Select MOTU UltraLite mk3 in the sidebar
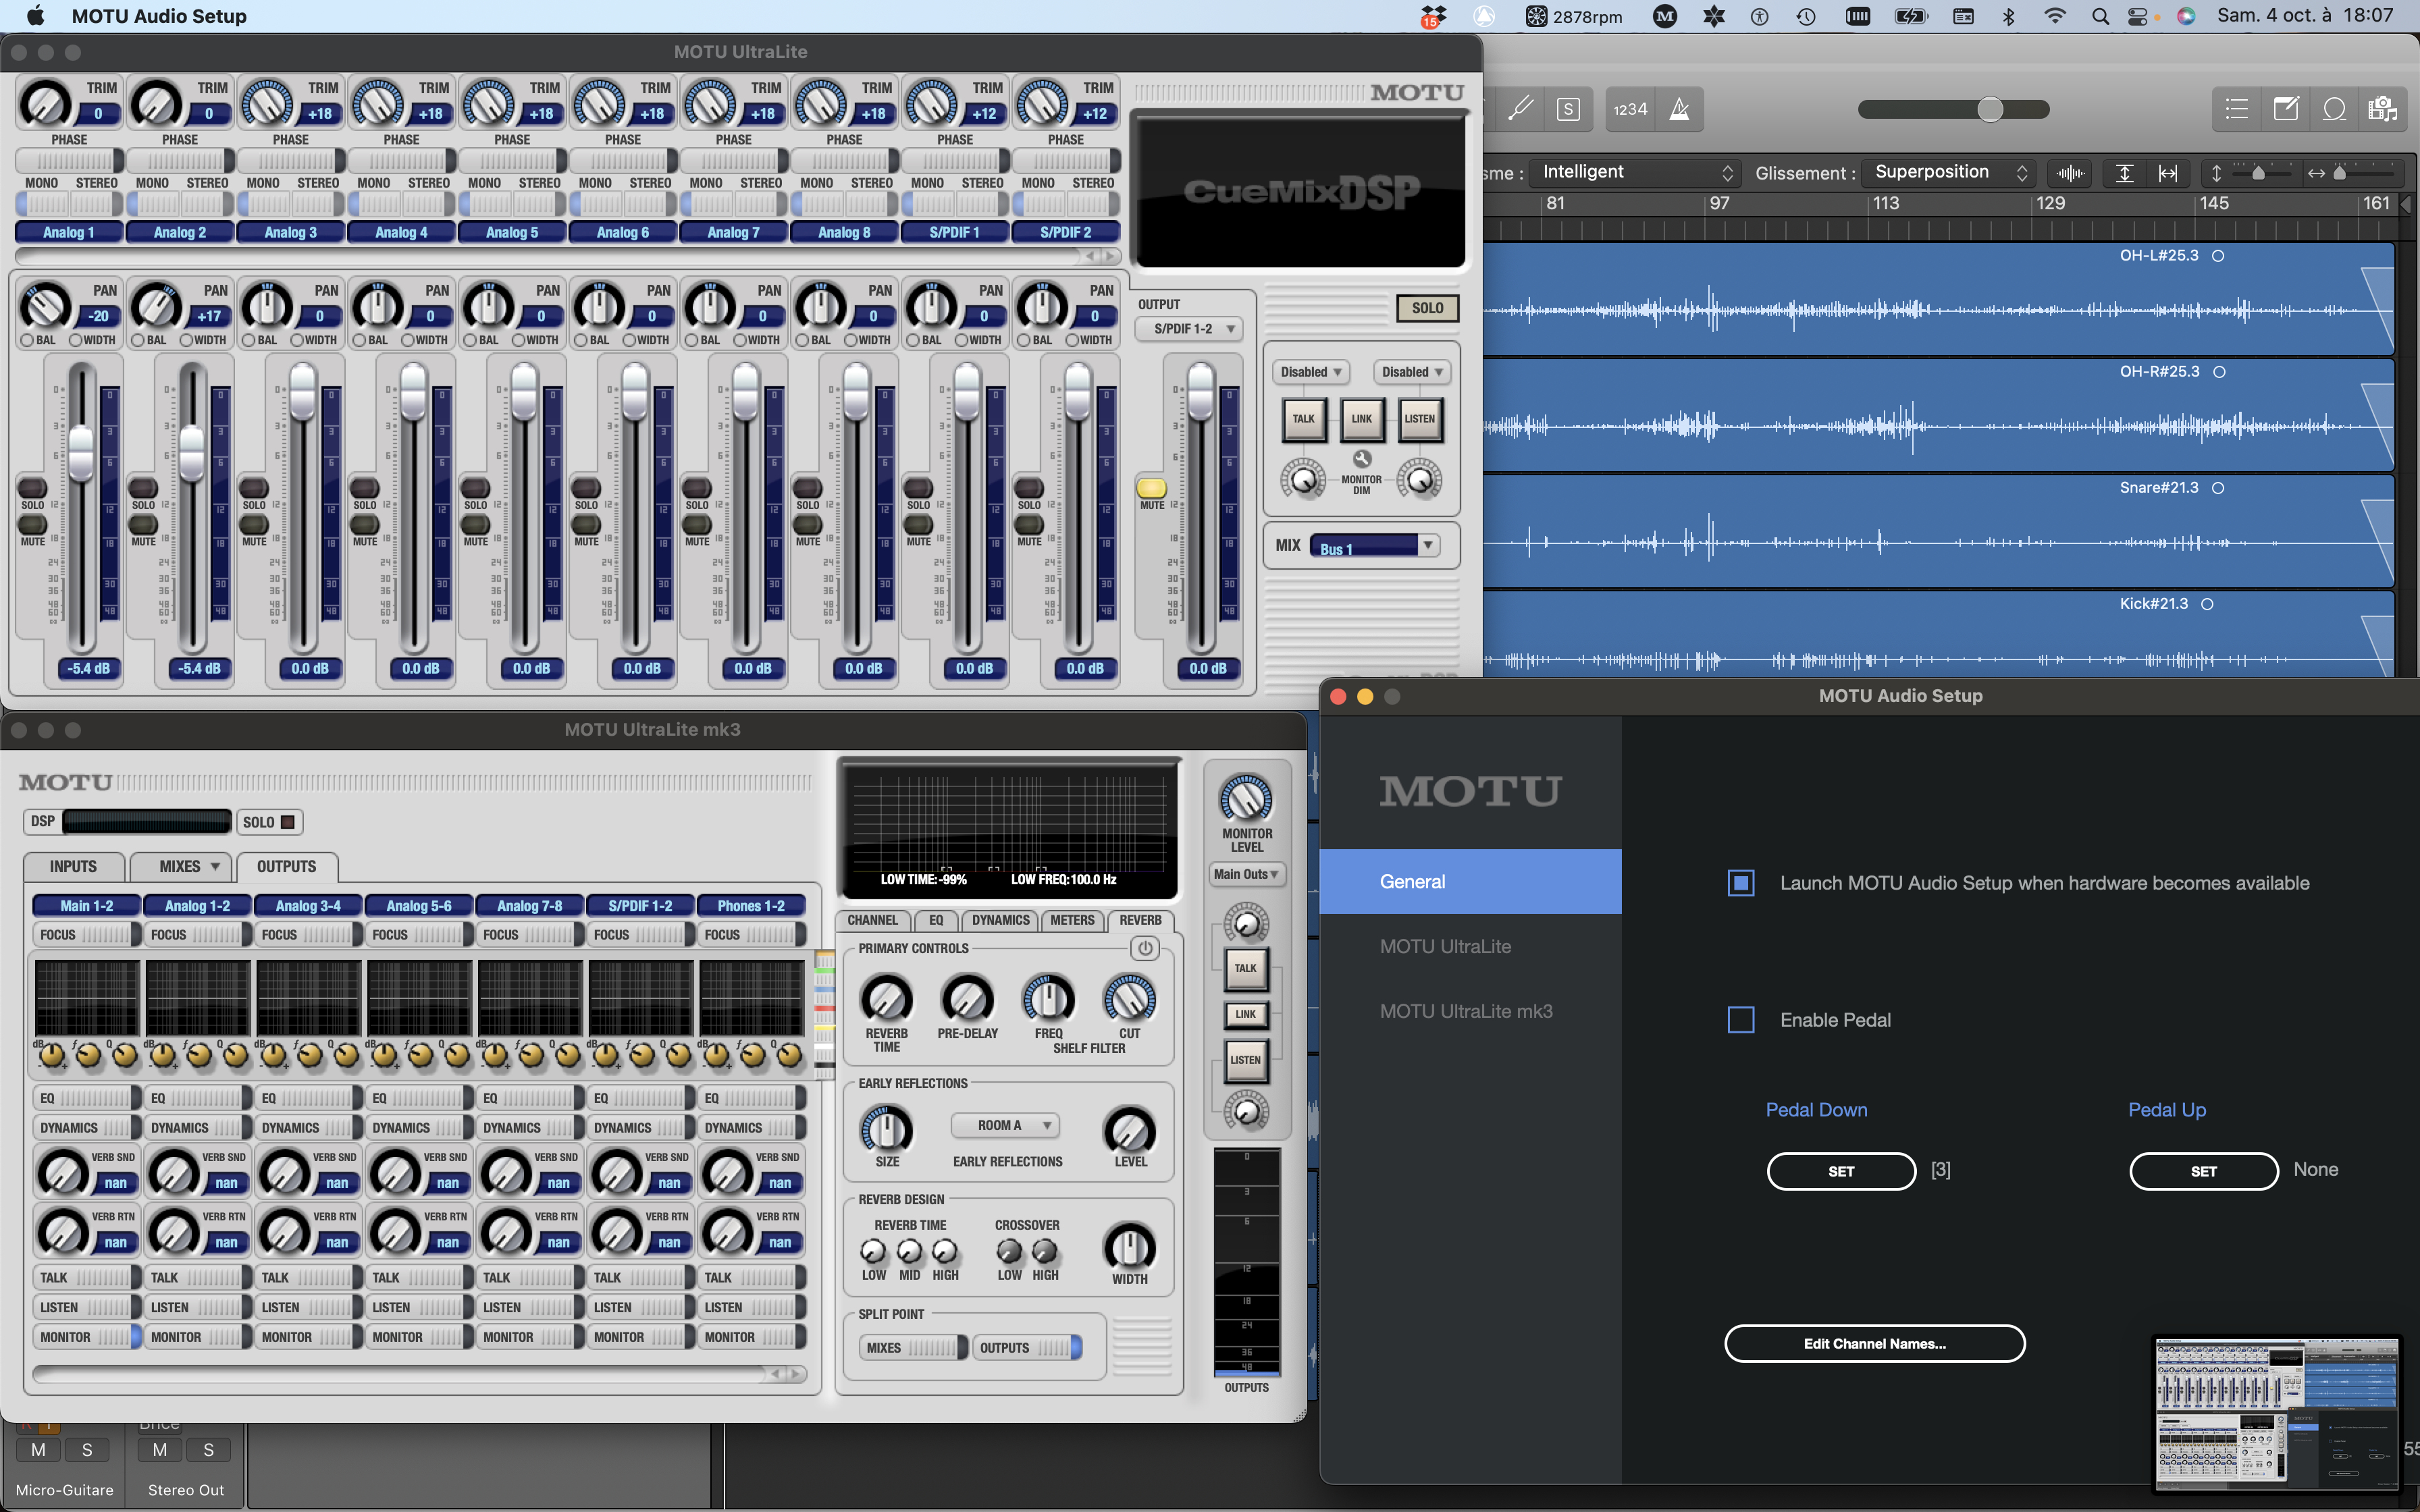The image size is (2420, 1512). [x=1466, y=1011]
